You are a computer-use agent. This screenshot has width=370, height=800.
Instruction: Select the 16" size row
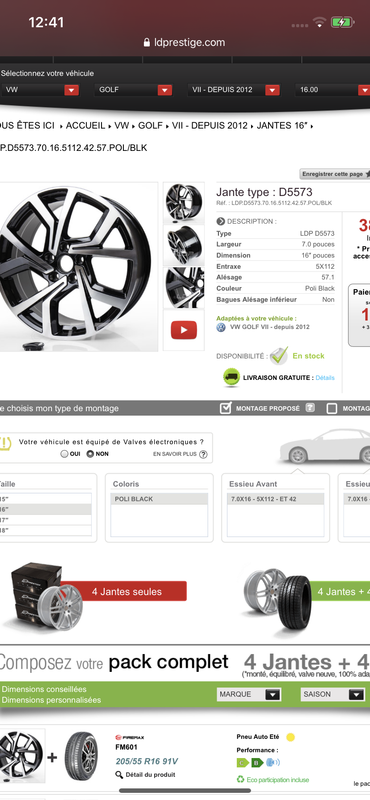pyautogui.click(x=45, y=510)
